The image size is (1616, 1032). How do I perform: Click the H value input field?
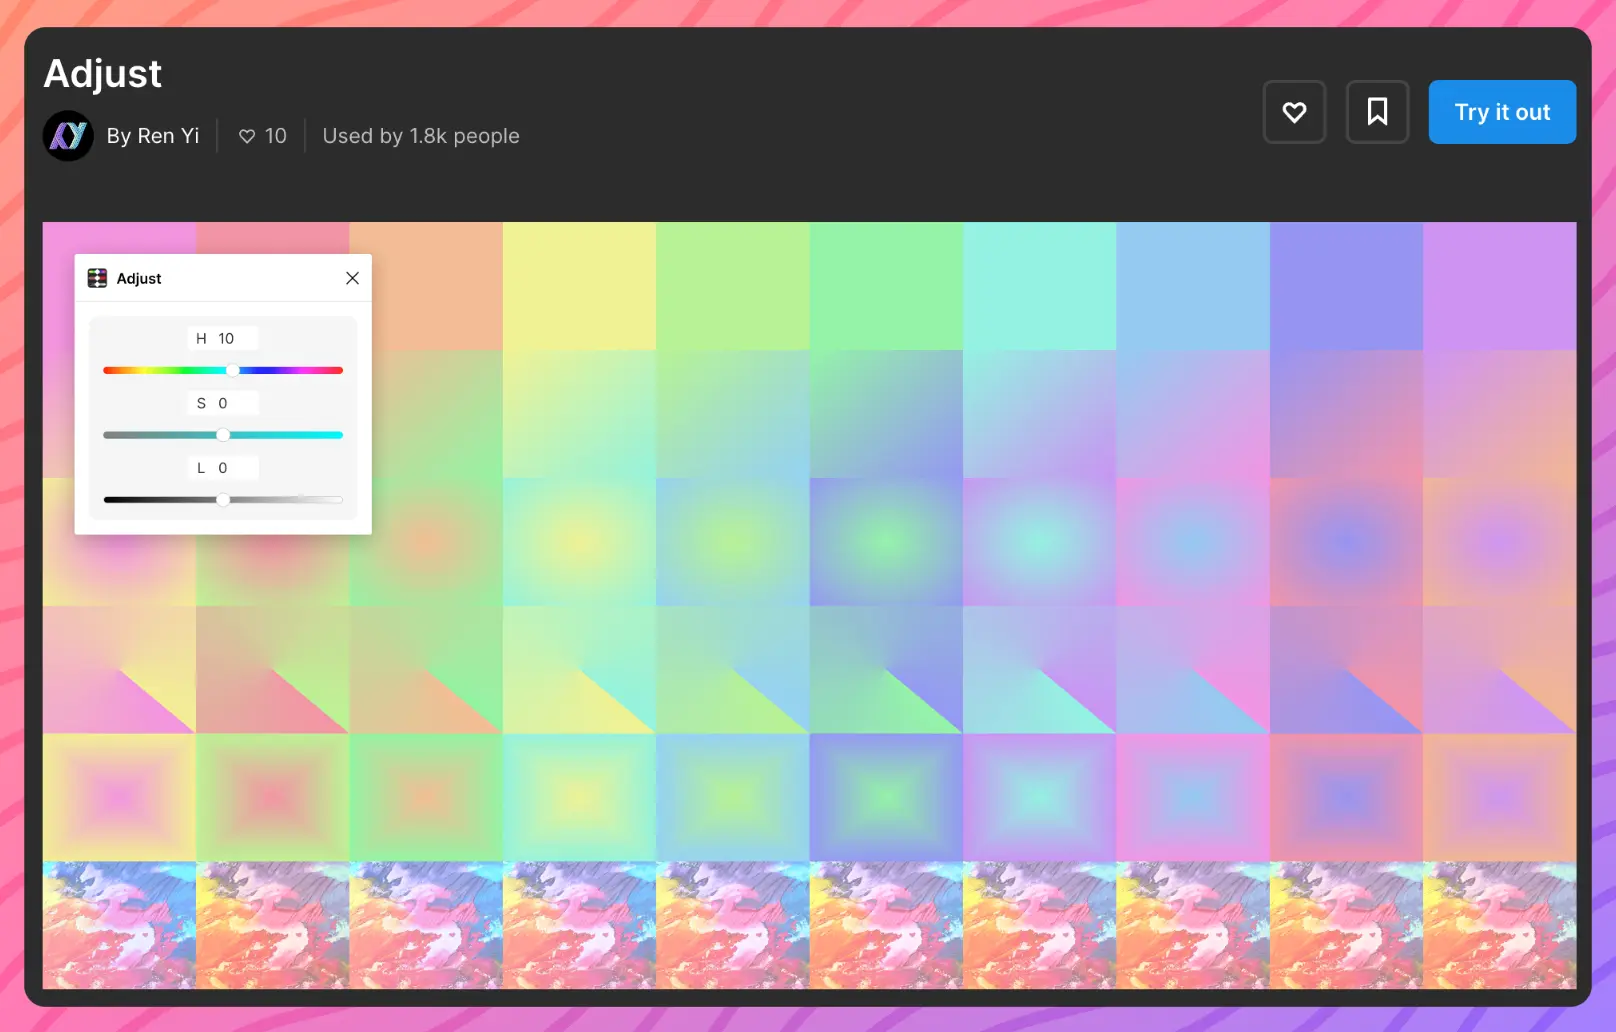coord(223,339)
